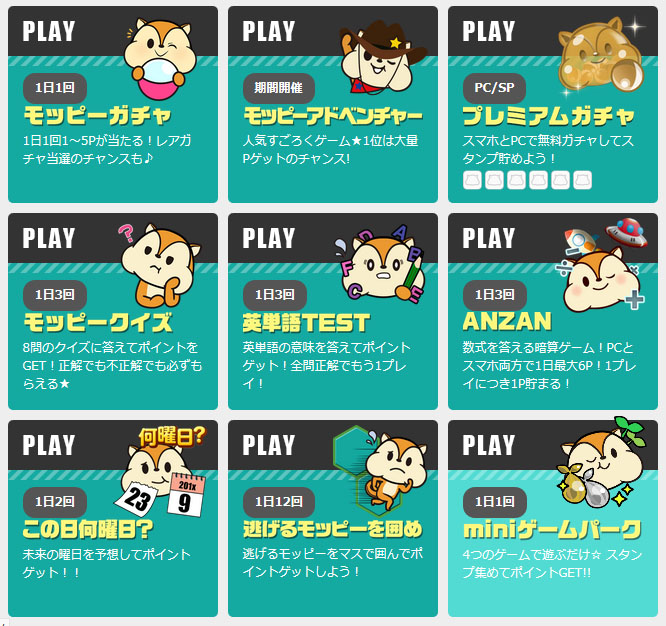Launch the ANZAN mental math game
The height and width of the screenshot is (626, 666).
[x=507, y=321]
